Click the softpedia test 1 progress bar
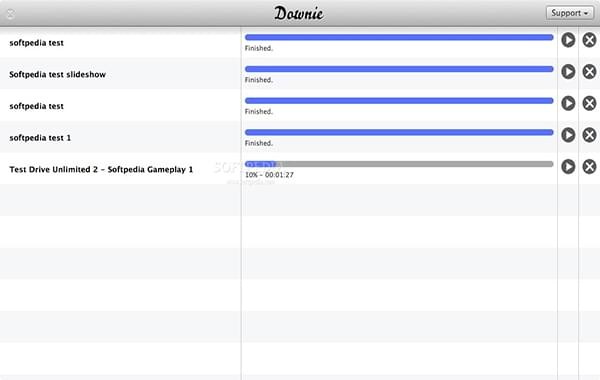The height and width of the screenshot is (380, 600). (399, 132)
